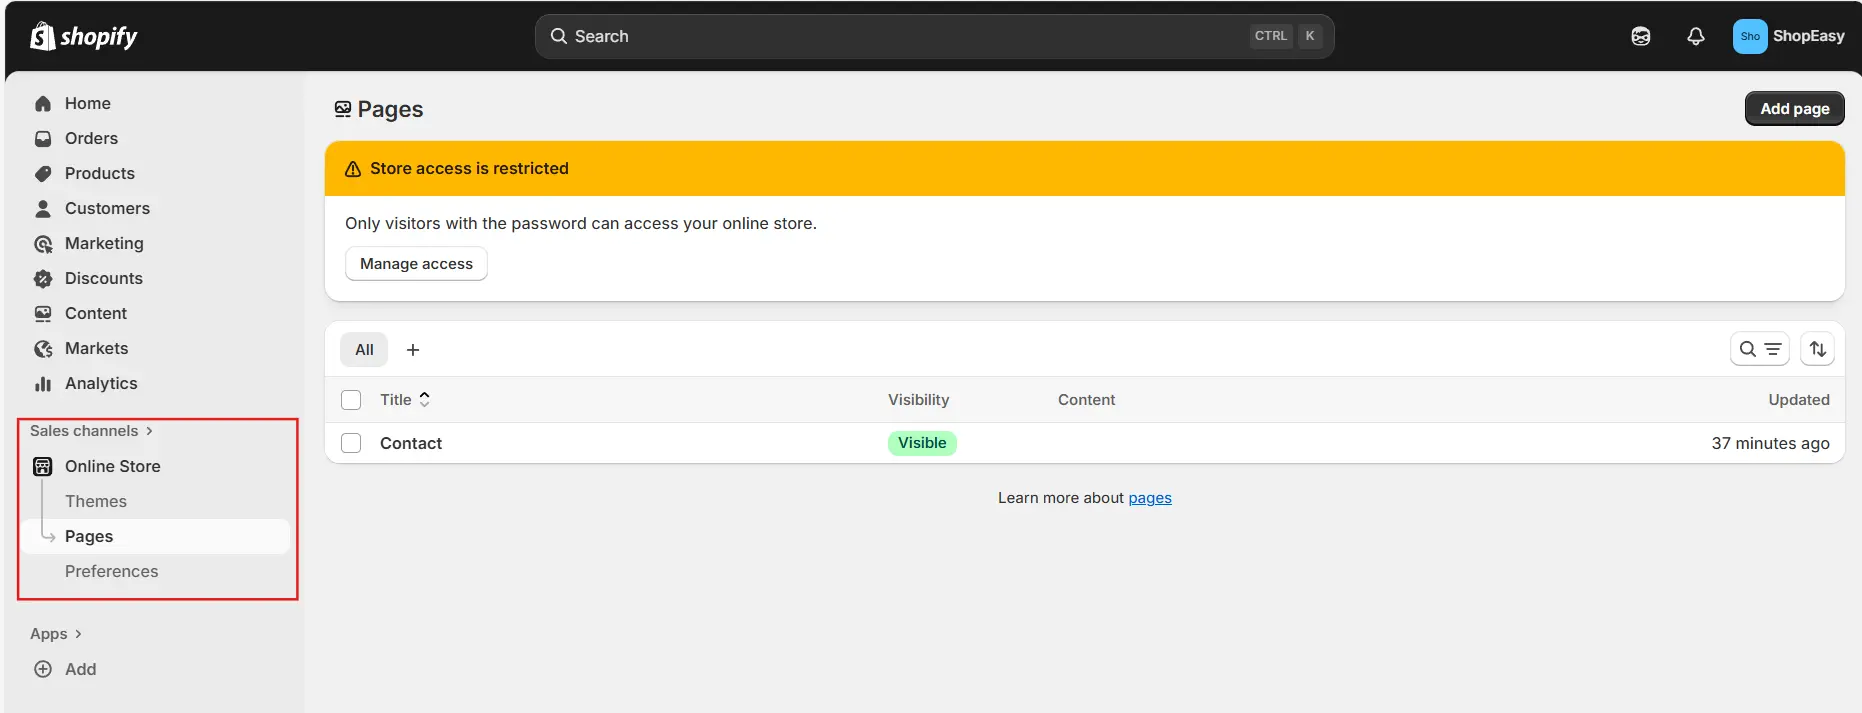Open Markets section

(96, 348)
